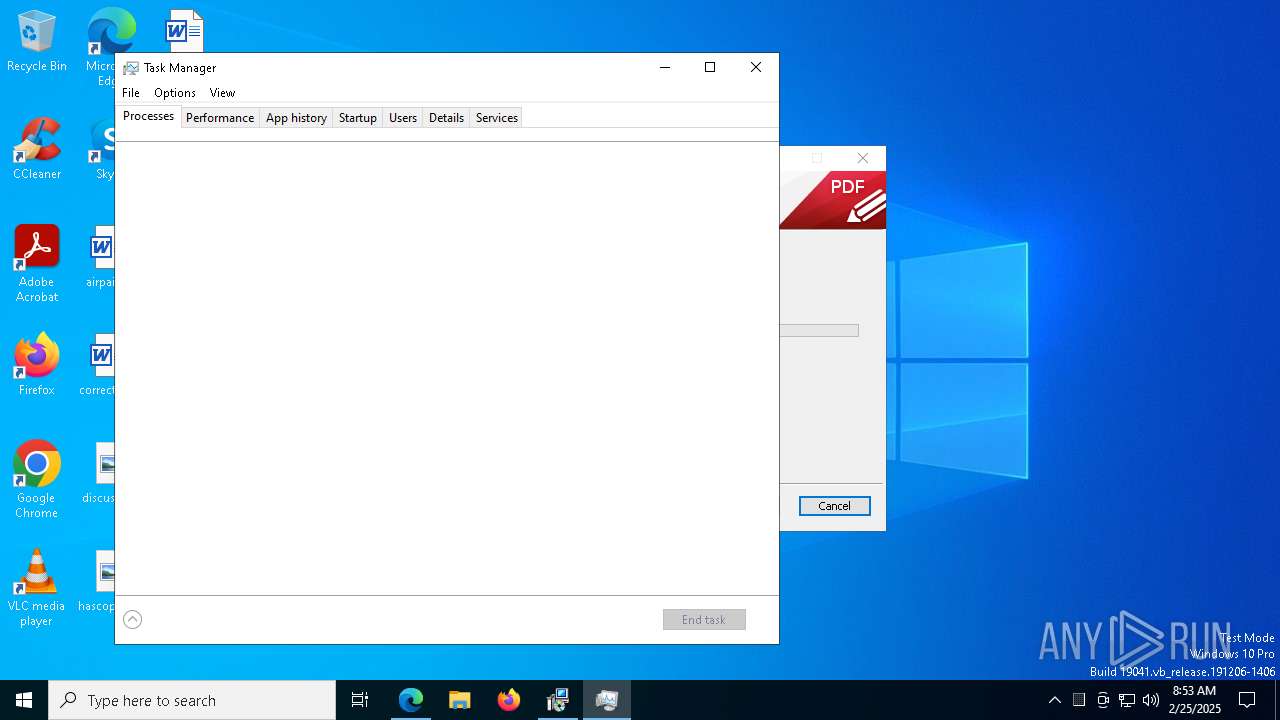The image size is (1280, 720).
Task: Close the PDF installer window
Action: point(862,158)
